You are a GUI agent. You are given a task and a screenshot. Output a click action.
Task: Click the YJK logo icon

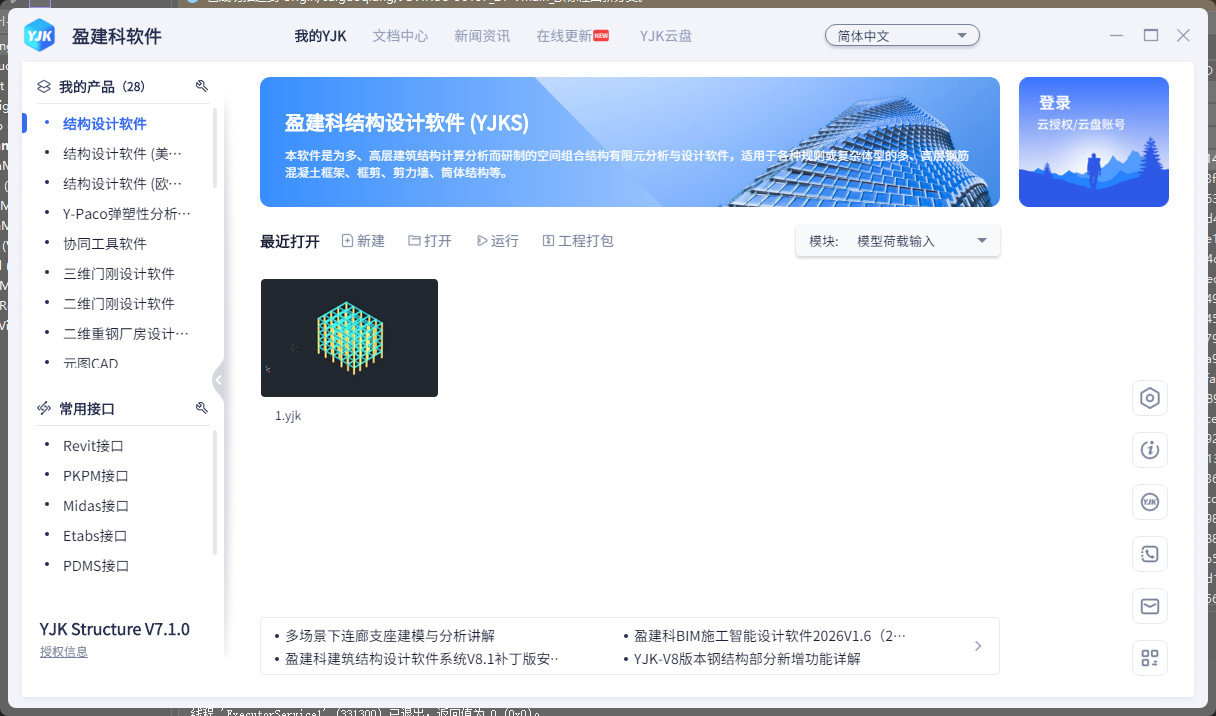[x=40, y=35]
